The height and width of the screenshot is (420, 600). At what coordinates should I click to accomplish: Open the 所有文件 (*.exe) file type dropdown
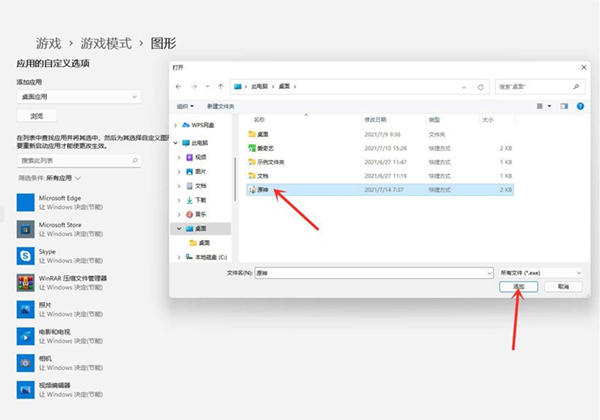click(540, 271)
